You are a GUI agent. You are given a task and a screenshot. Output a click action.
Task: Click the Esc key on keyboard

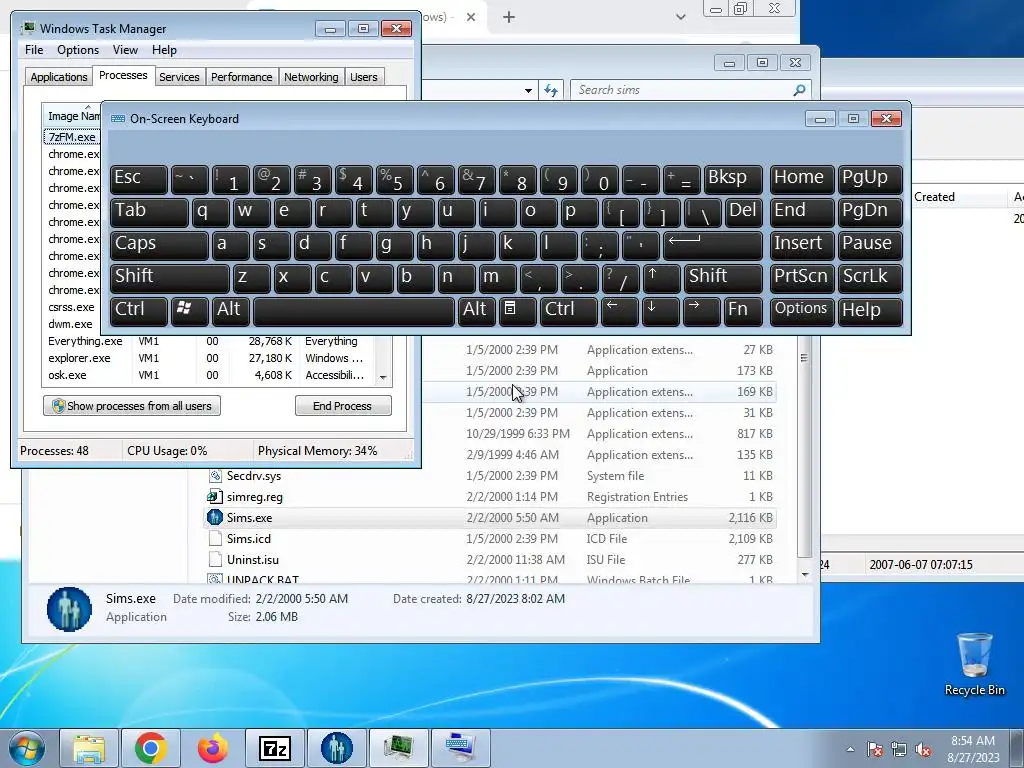(x=138, y=179)
